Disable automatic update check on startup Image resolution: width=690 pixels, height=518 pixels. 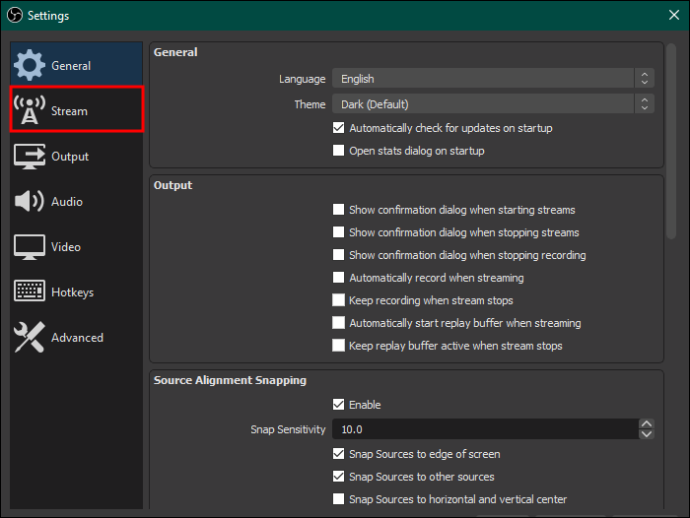(x=338, y=128)
